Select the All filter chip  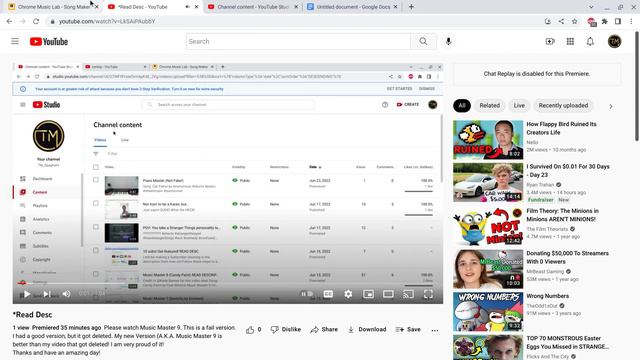[462, 105]
